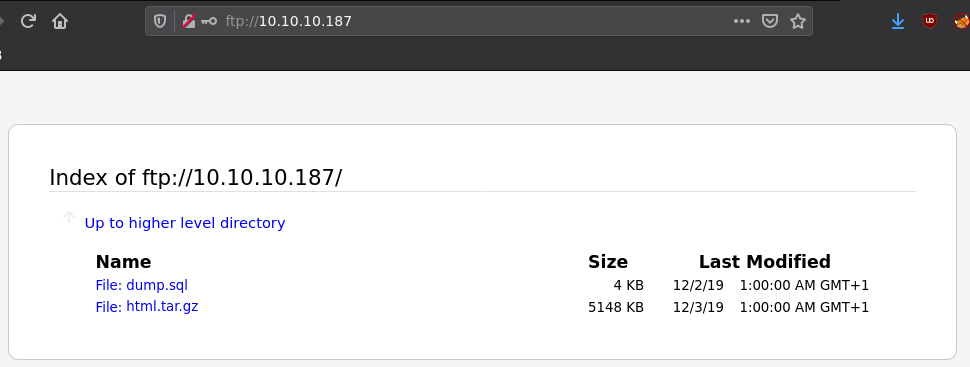This screenshot has height=367, width=970.
Task: Sort listing by Last Modified column
Action: pos(765,262)
